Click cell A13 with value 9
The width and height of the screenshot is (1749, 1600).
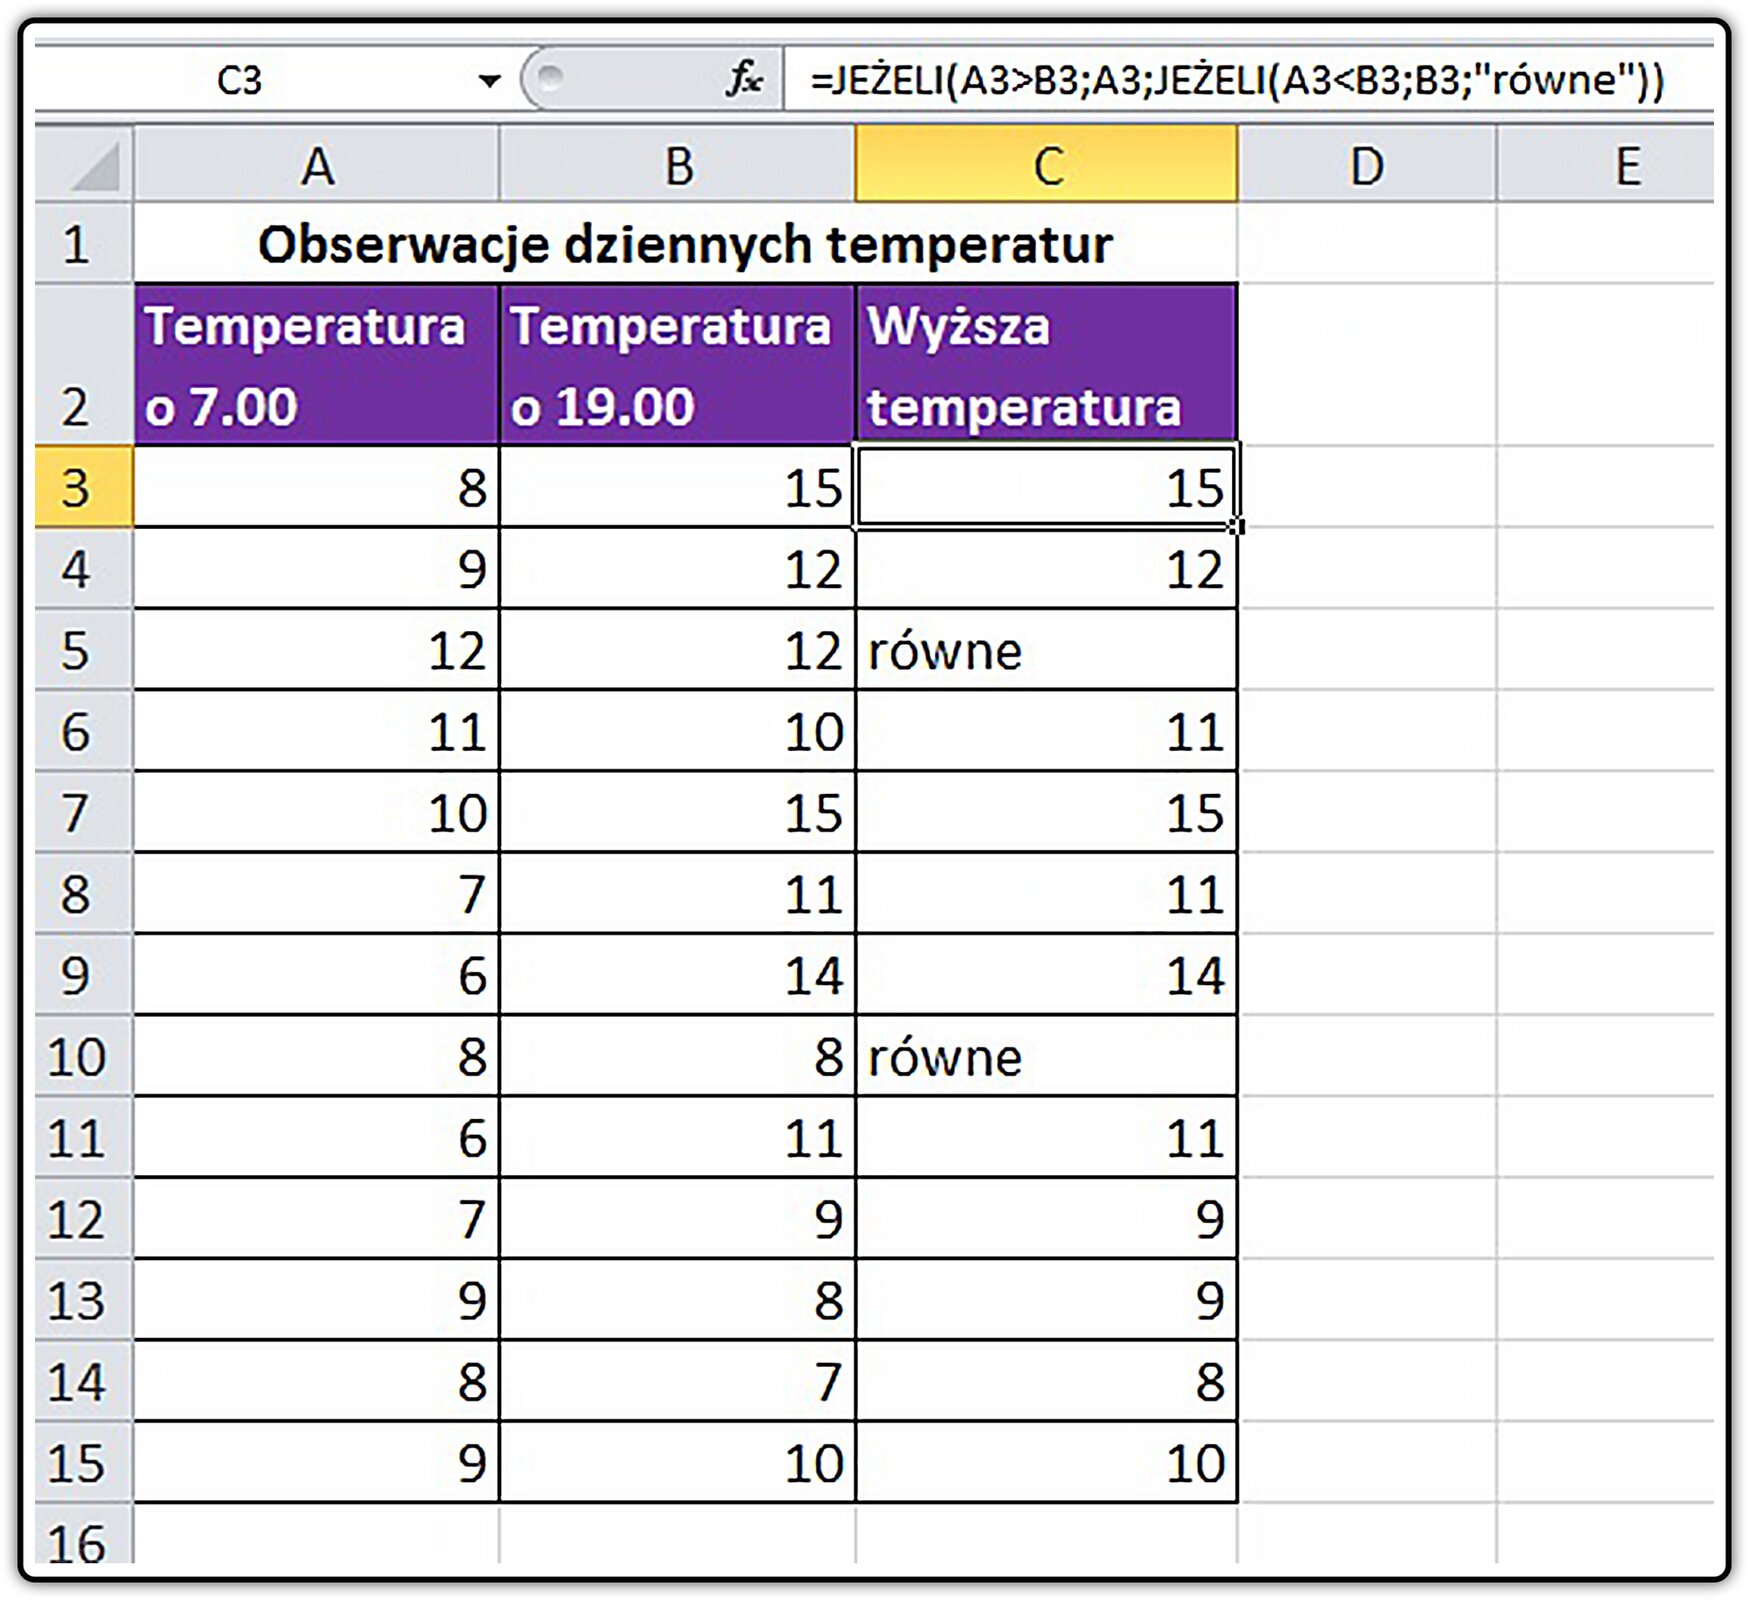317,1300
